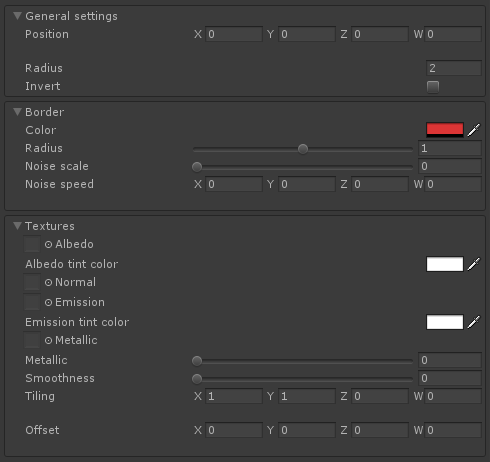The width and height of the screenshot is (490, 462).
Task: Collapse the Border foldout
Action: coord(17,112)
